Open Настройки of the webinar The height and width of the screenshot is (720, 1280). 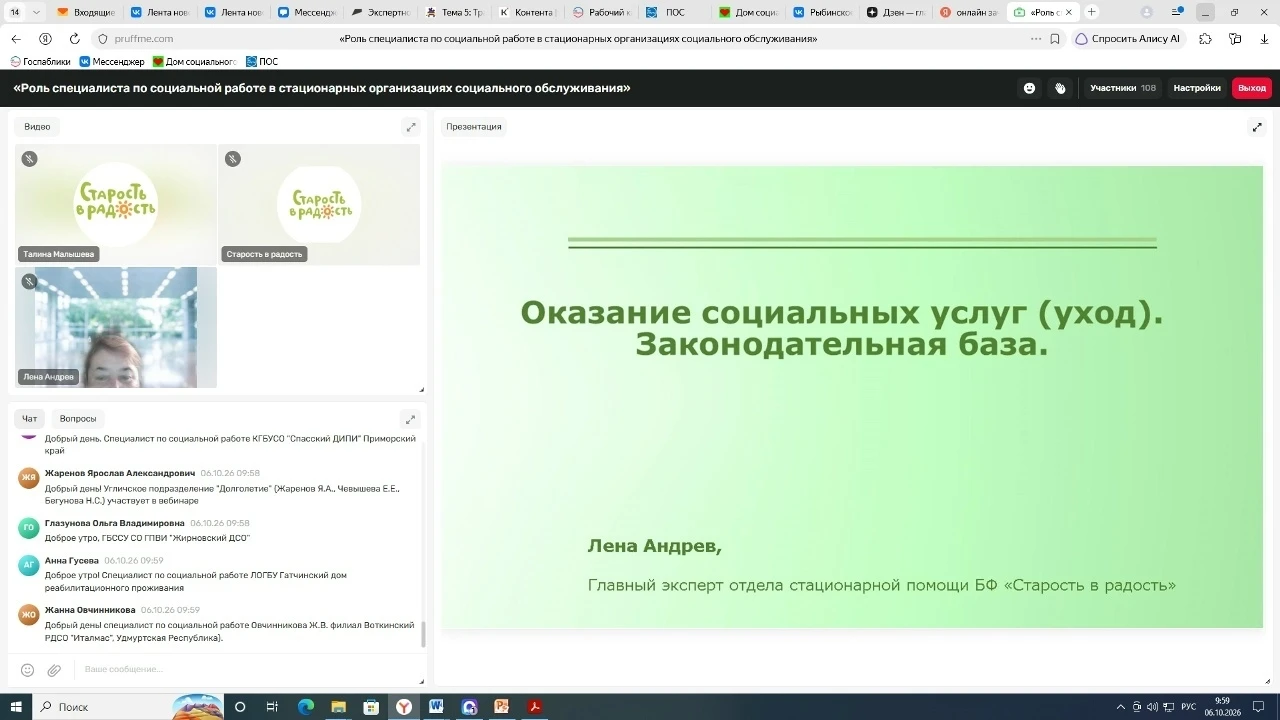point(1197,88)
